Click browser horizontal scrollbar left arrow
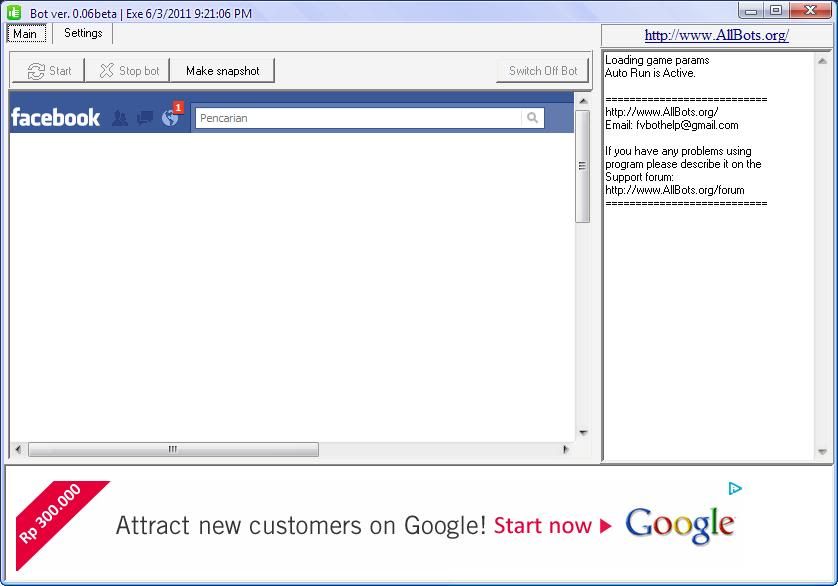The image size is (838, 586). [x=18, y=449]
